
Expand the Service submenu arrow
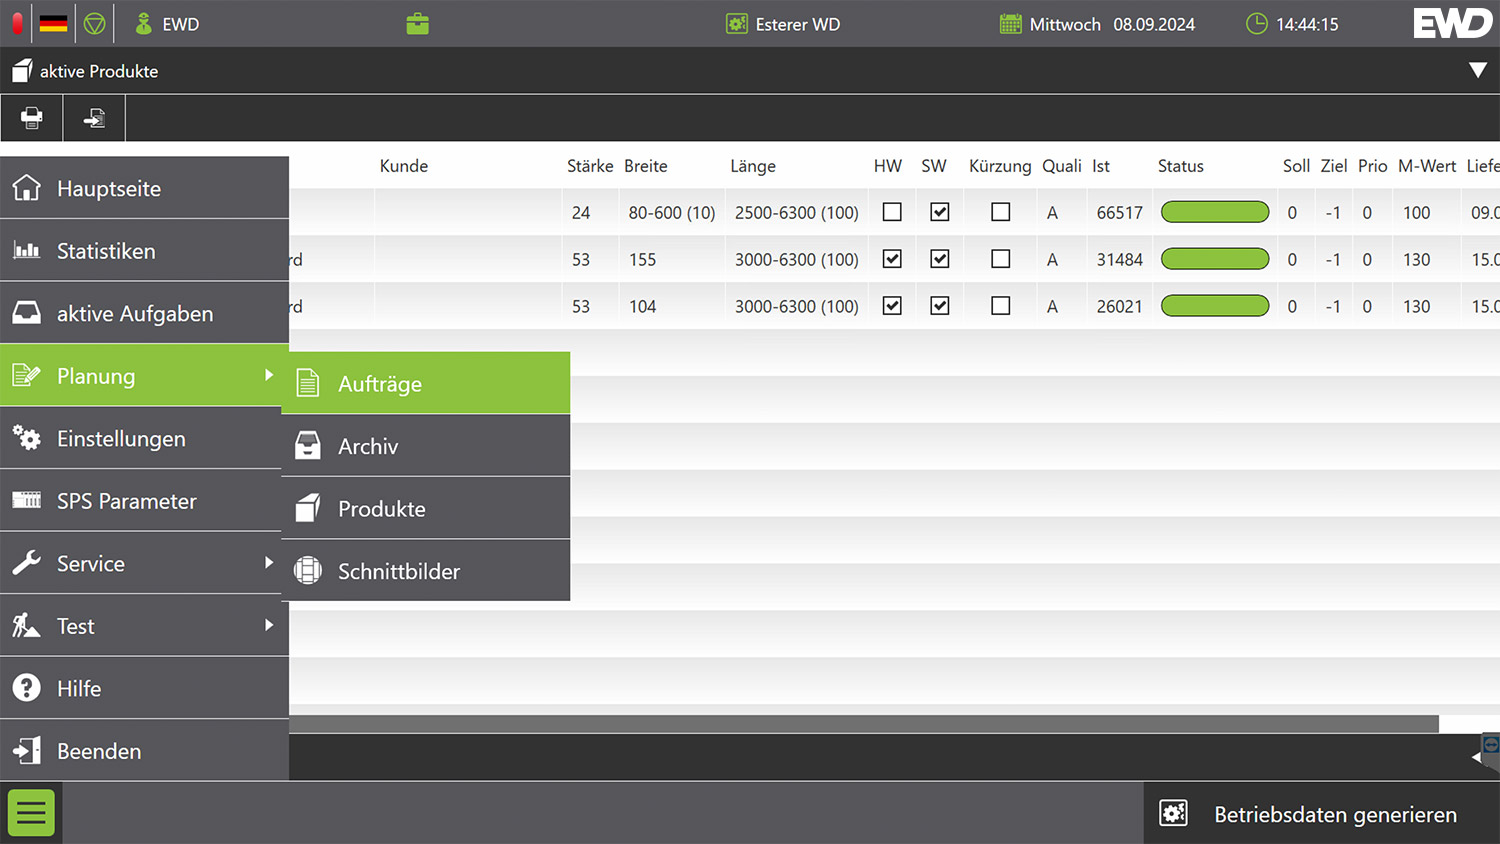pos(268,563)
